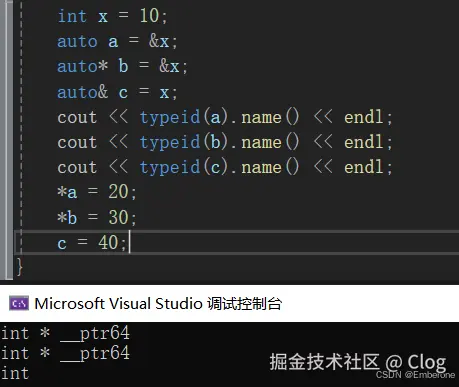Click the code line 'auto& c = x;'
Image resolution: width=459 pixels, height=387 pixels.
point(117,92)
